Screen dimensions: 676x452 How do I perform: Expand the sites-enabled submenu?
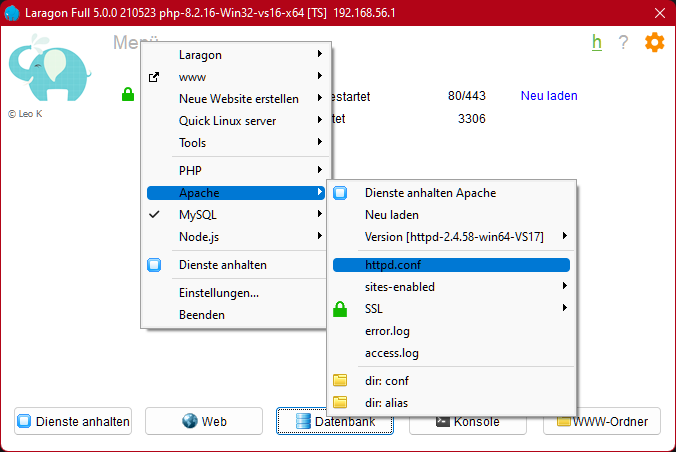pyautogui.click(x=400, y=287)
